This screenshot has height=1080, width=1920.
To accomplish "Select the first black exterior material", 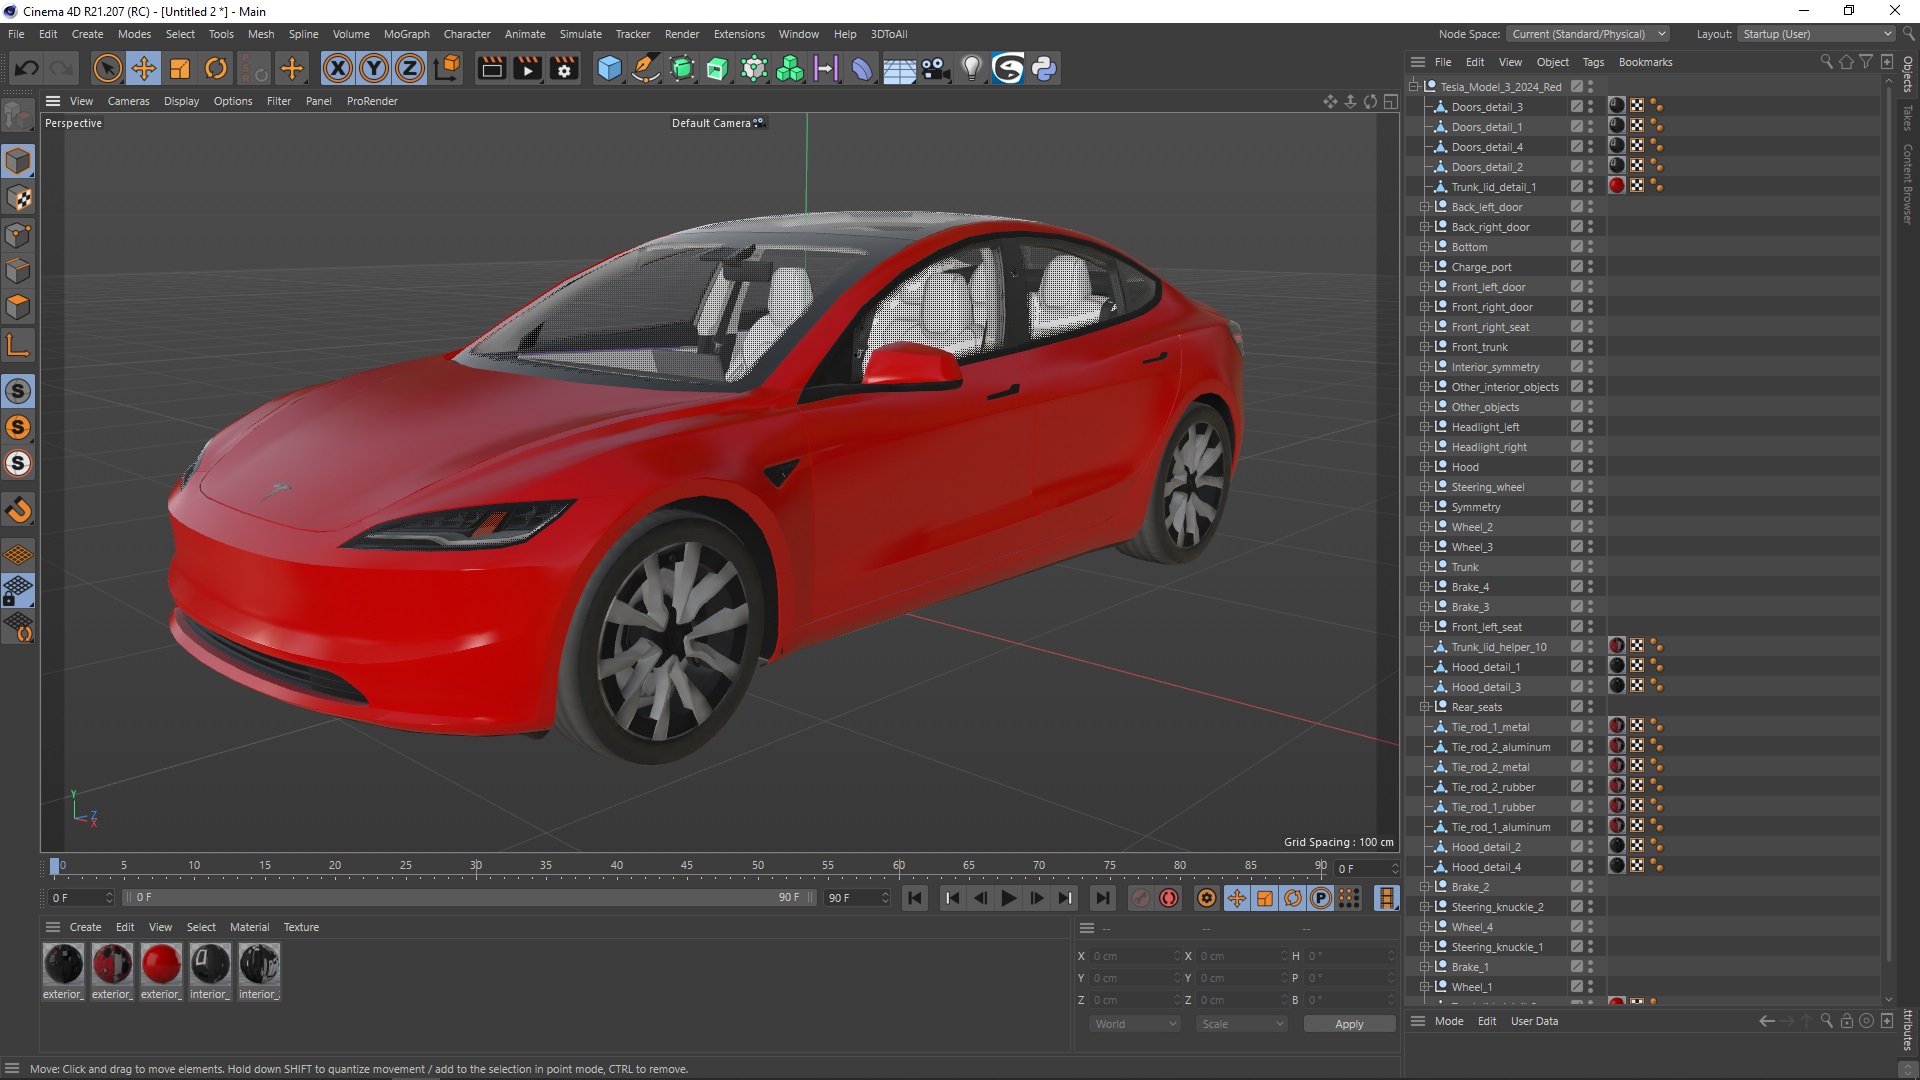I will click(x=63, y=965).
